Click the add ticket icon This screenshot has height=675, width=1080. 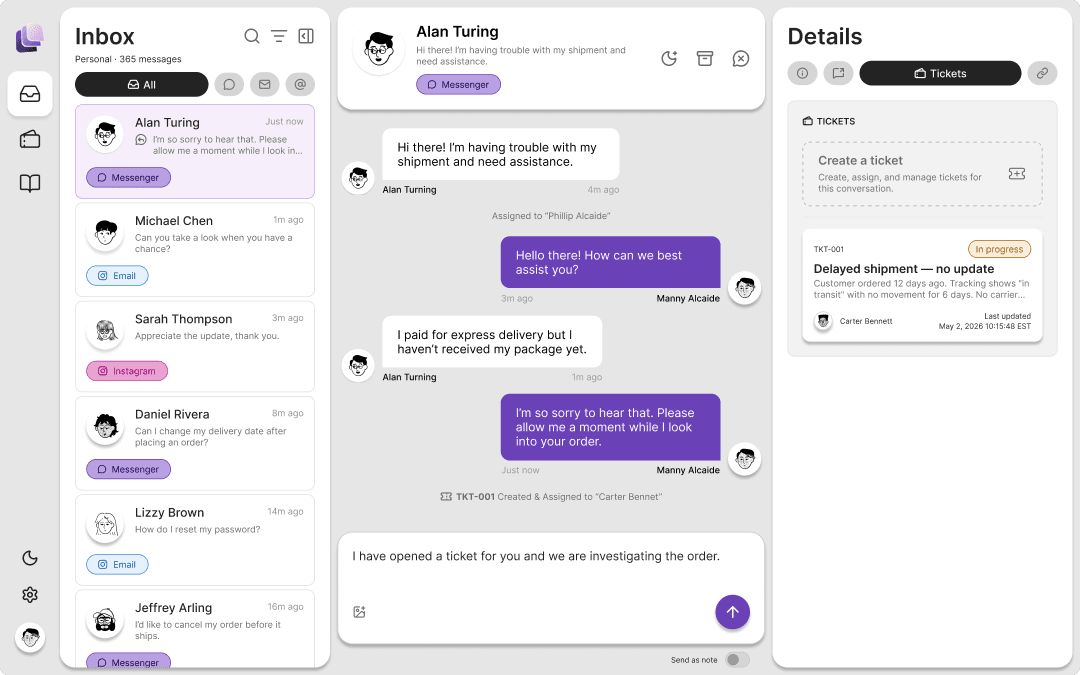click(x=1017, y=174)
